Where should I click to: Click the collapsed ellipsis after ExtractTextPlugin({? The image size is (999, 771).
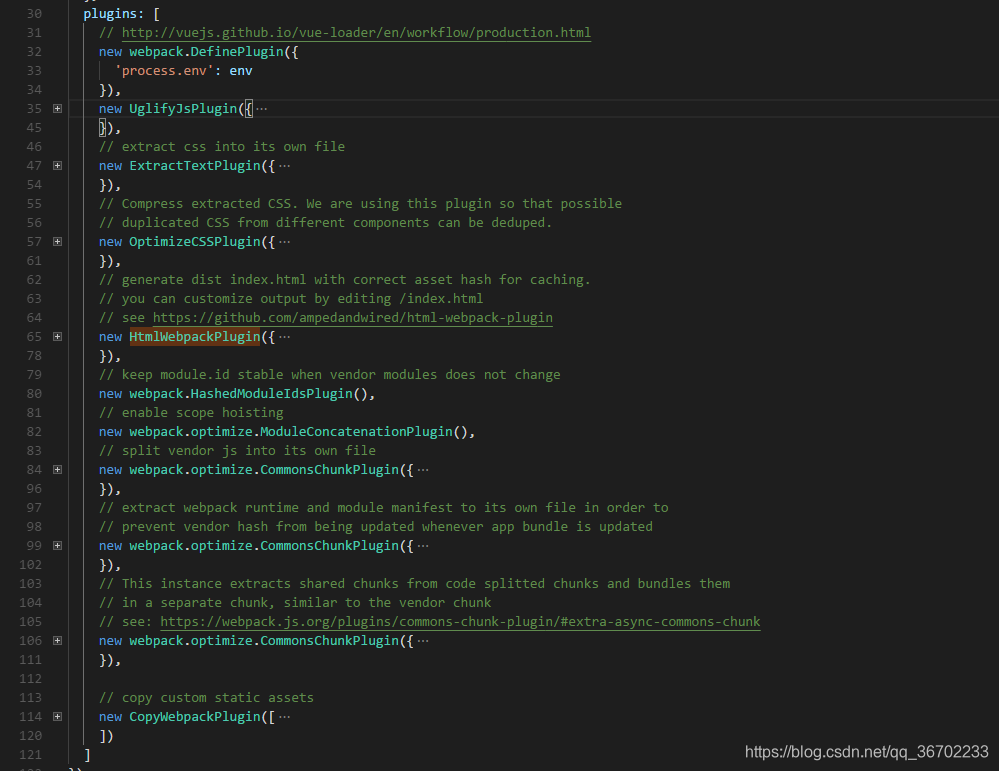coord(284,166)
